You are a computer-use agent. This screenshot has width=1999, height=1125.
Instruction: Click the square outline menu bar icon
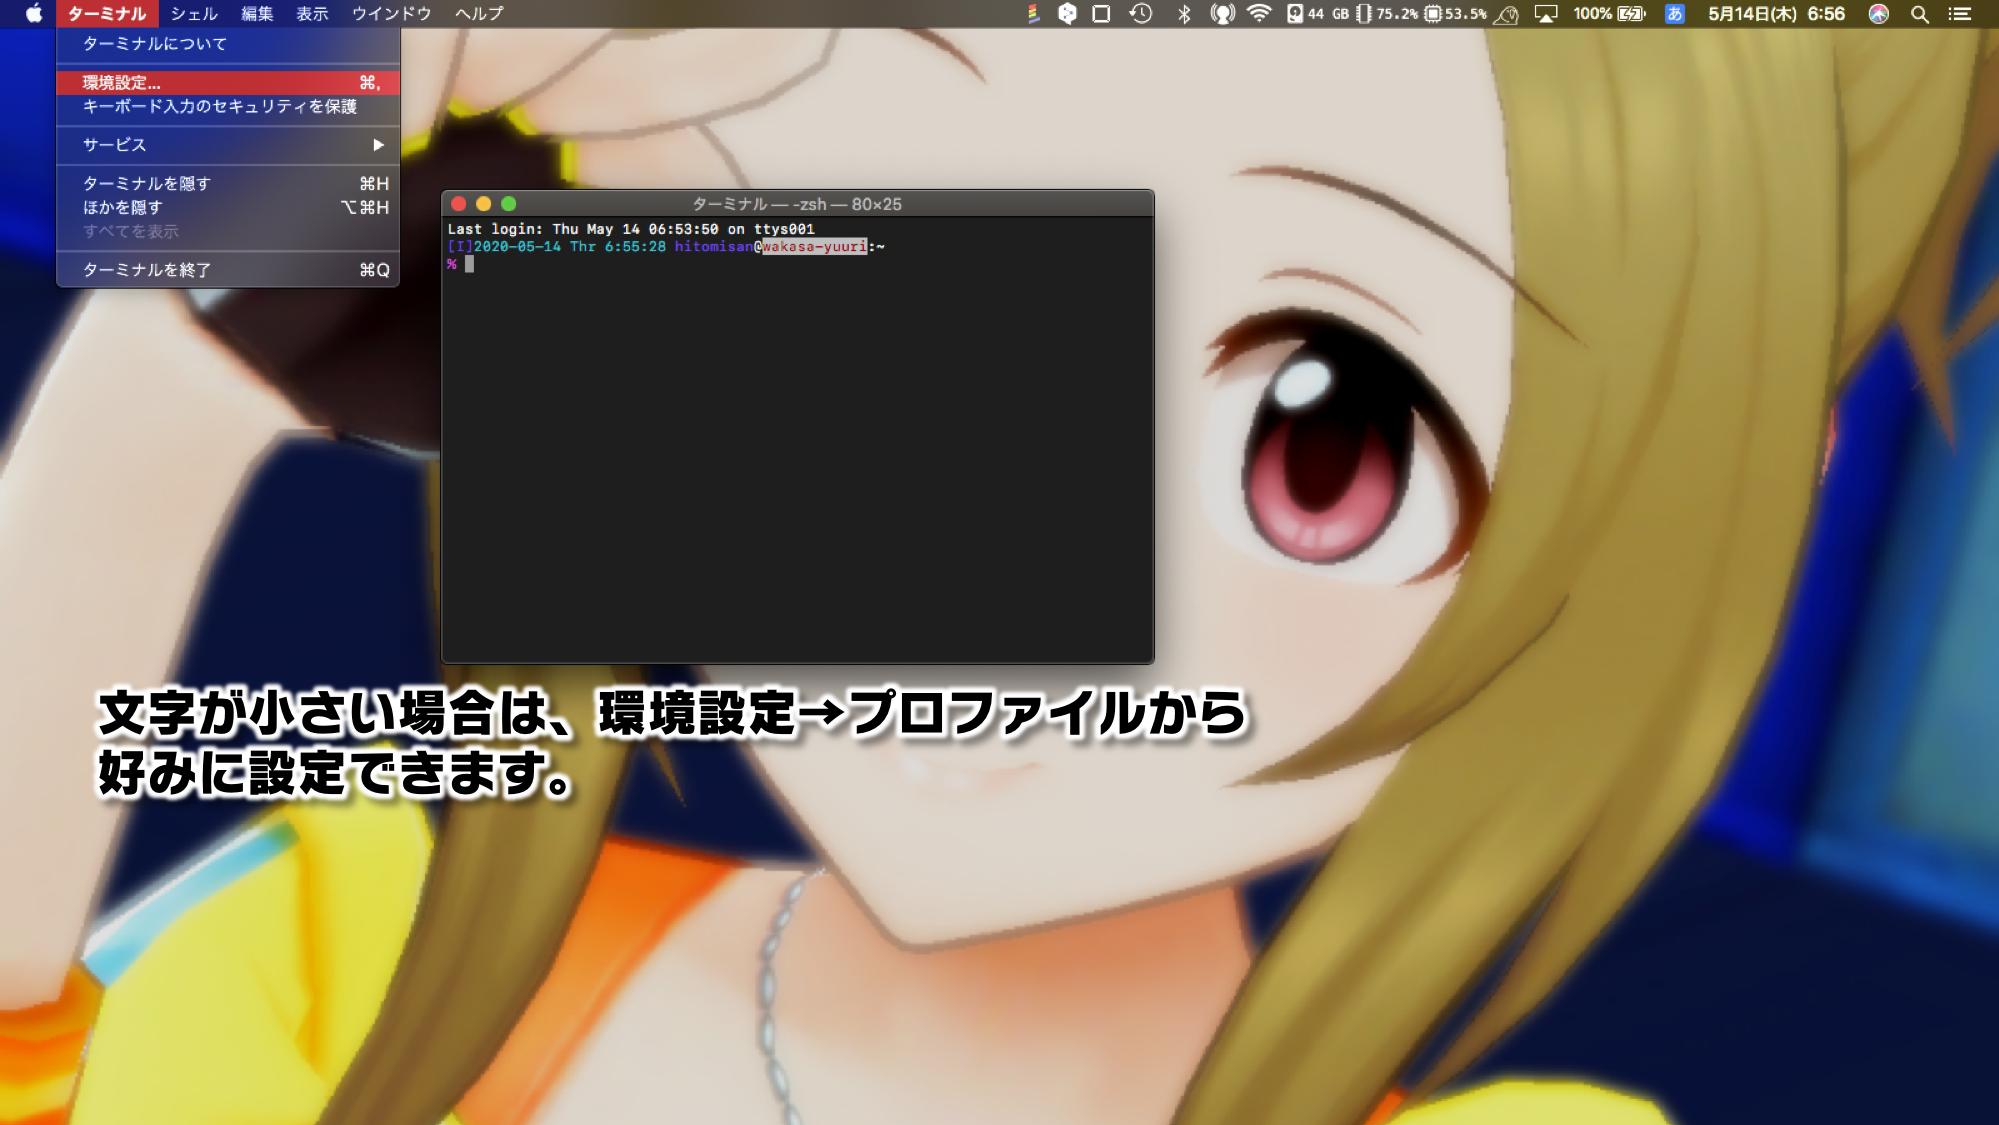[x=1101, y=13]
